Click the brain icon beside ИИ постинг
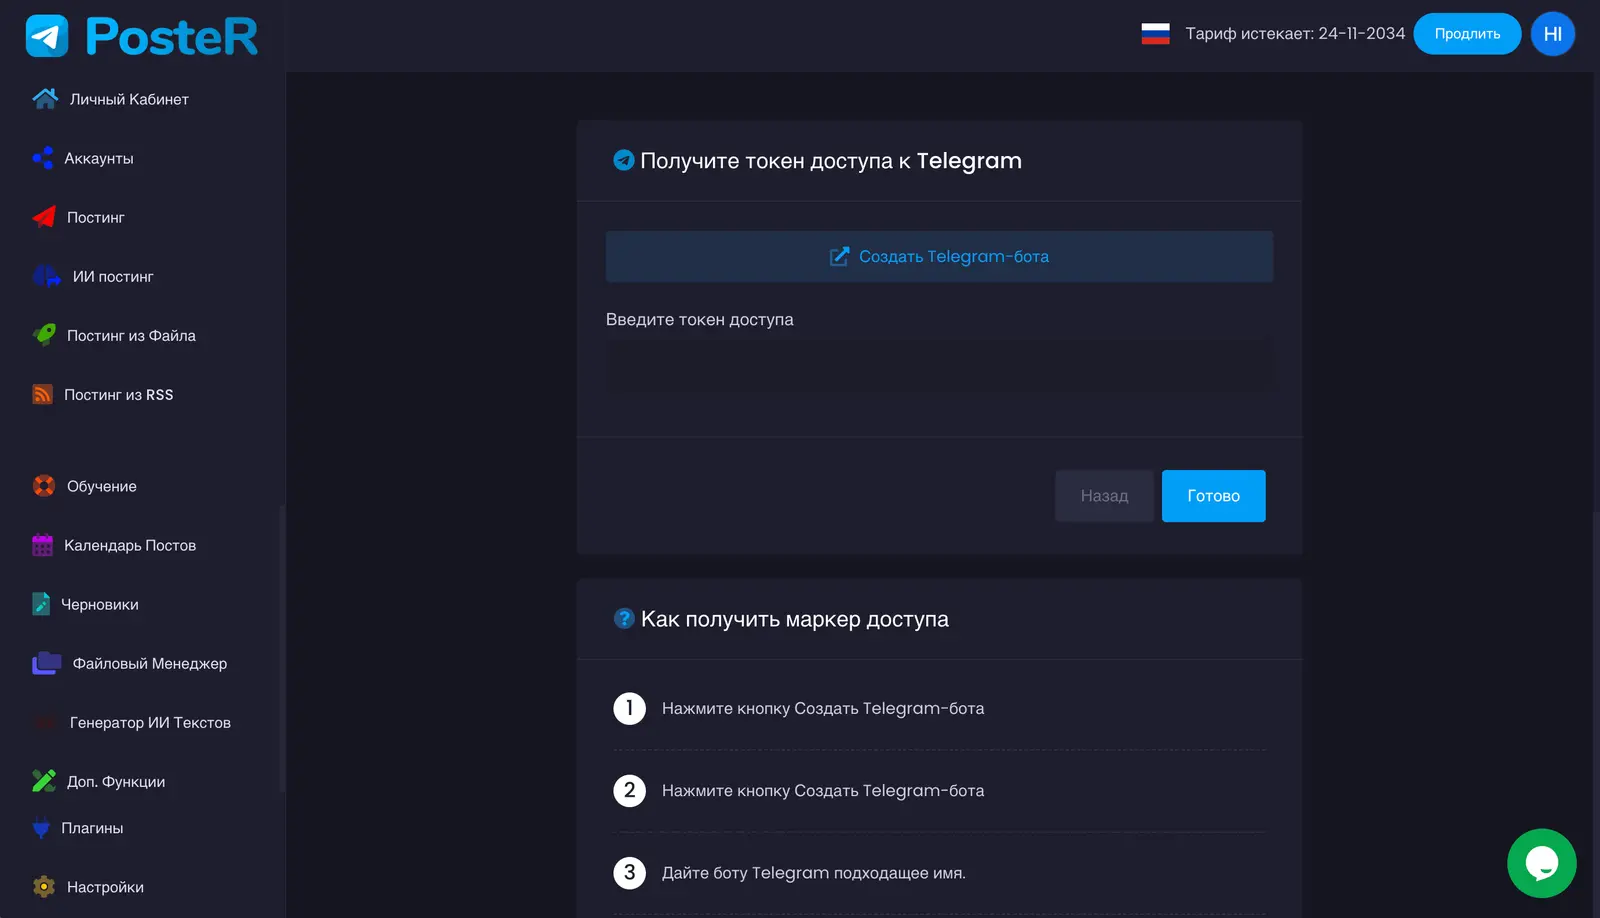1600x918 pixels. click(47, 276)
